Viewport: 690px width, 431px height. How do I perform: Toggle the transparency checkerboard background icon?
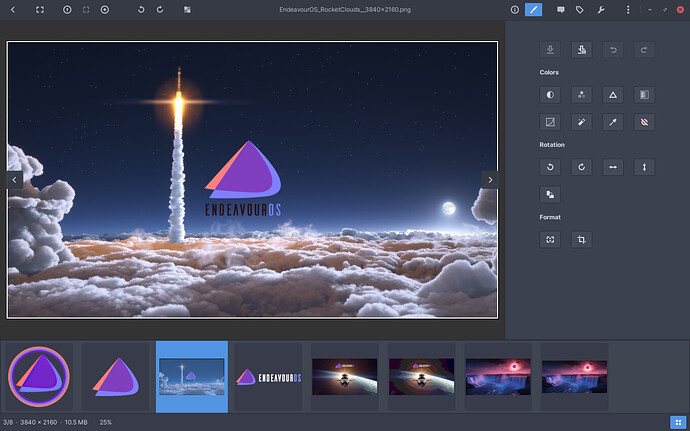pos(187,9)
